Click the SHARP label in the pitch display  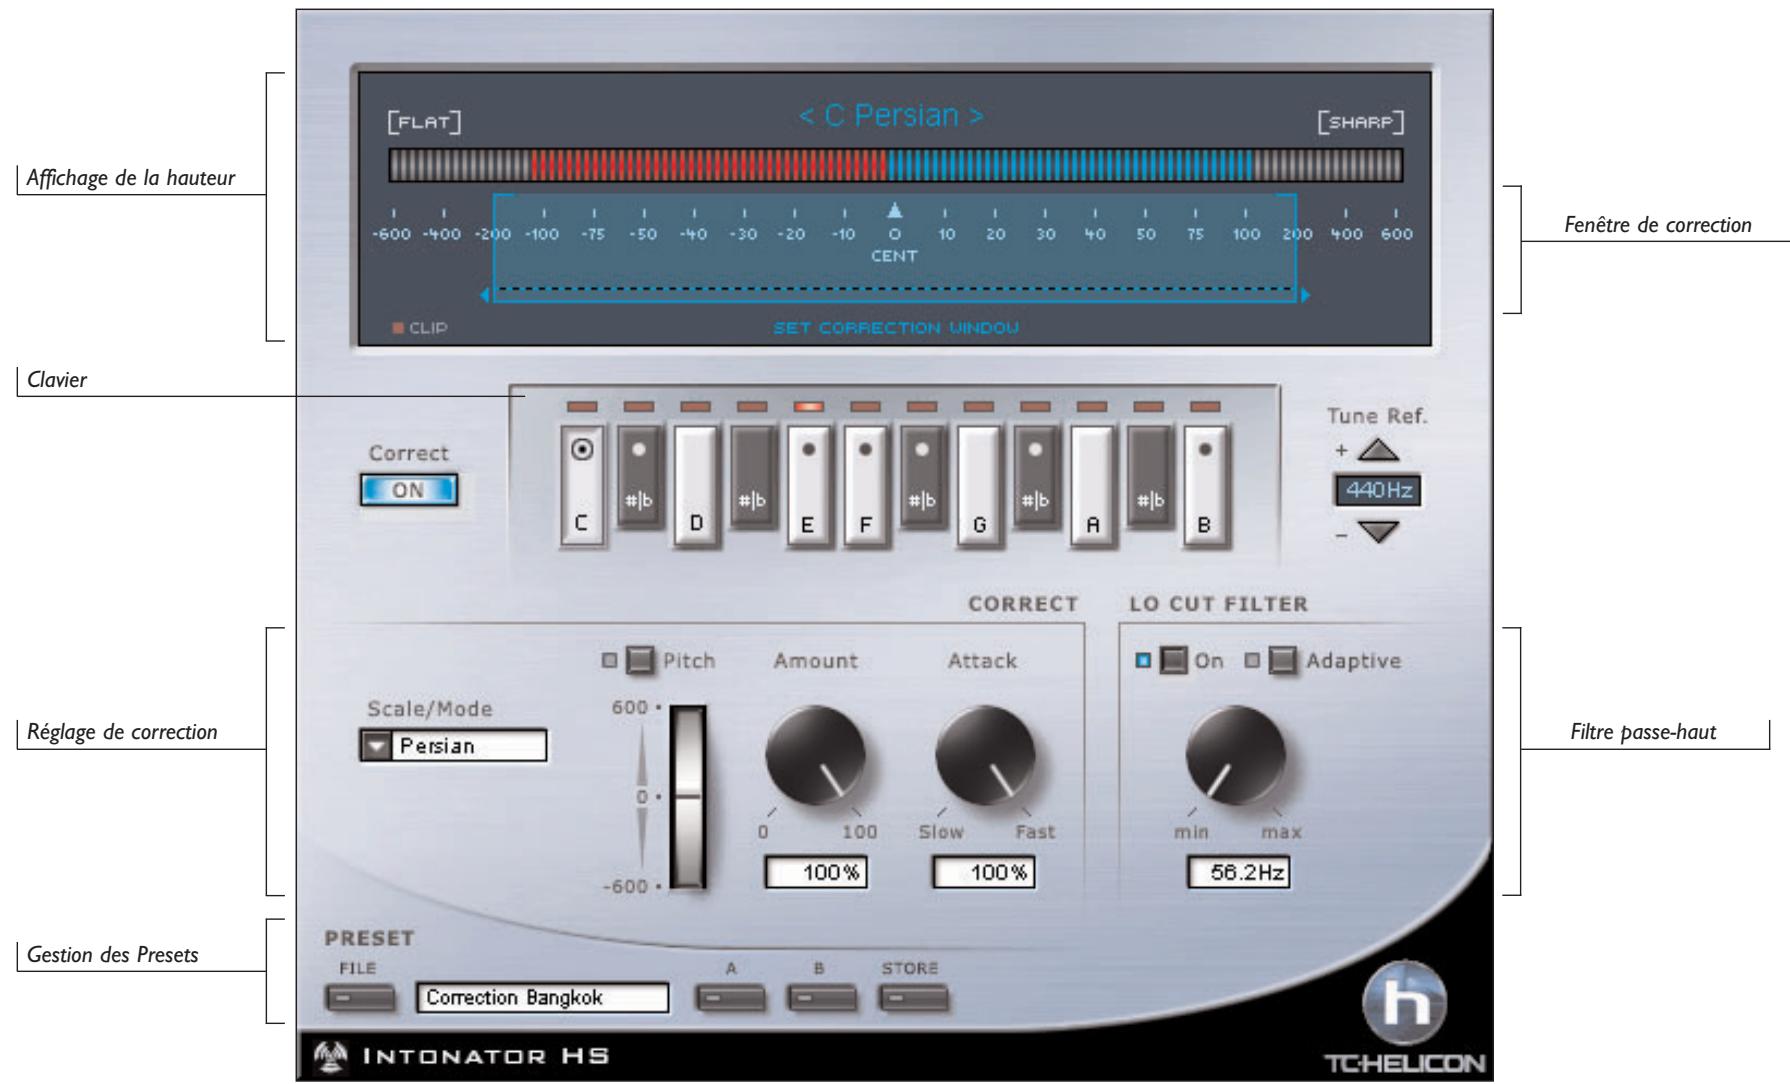(x=1362, y=123)
